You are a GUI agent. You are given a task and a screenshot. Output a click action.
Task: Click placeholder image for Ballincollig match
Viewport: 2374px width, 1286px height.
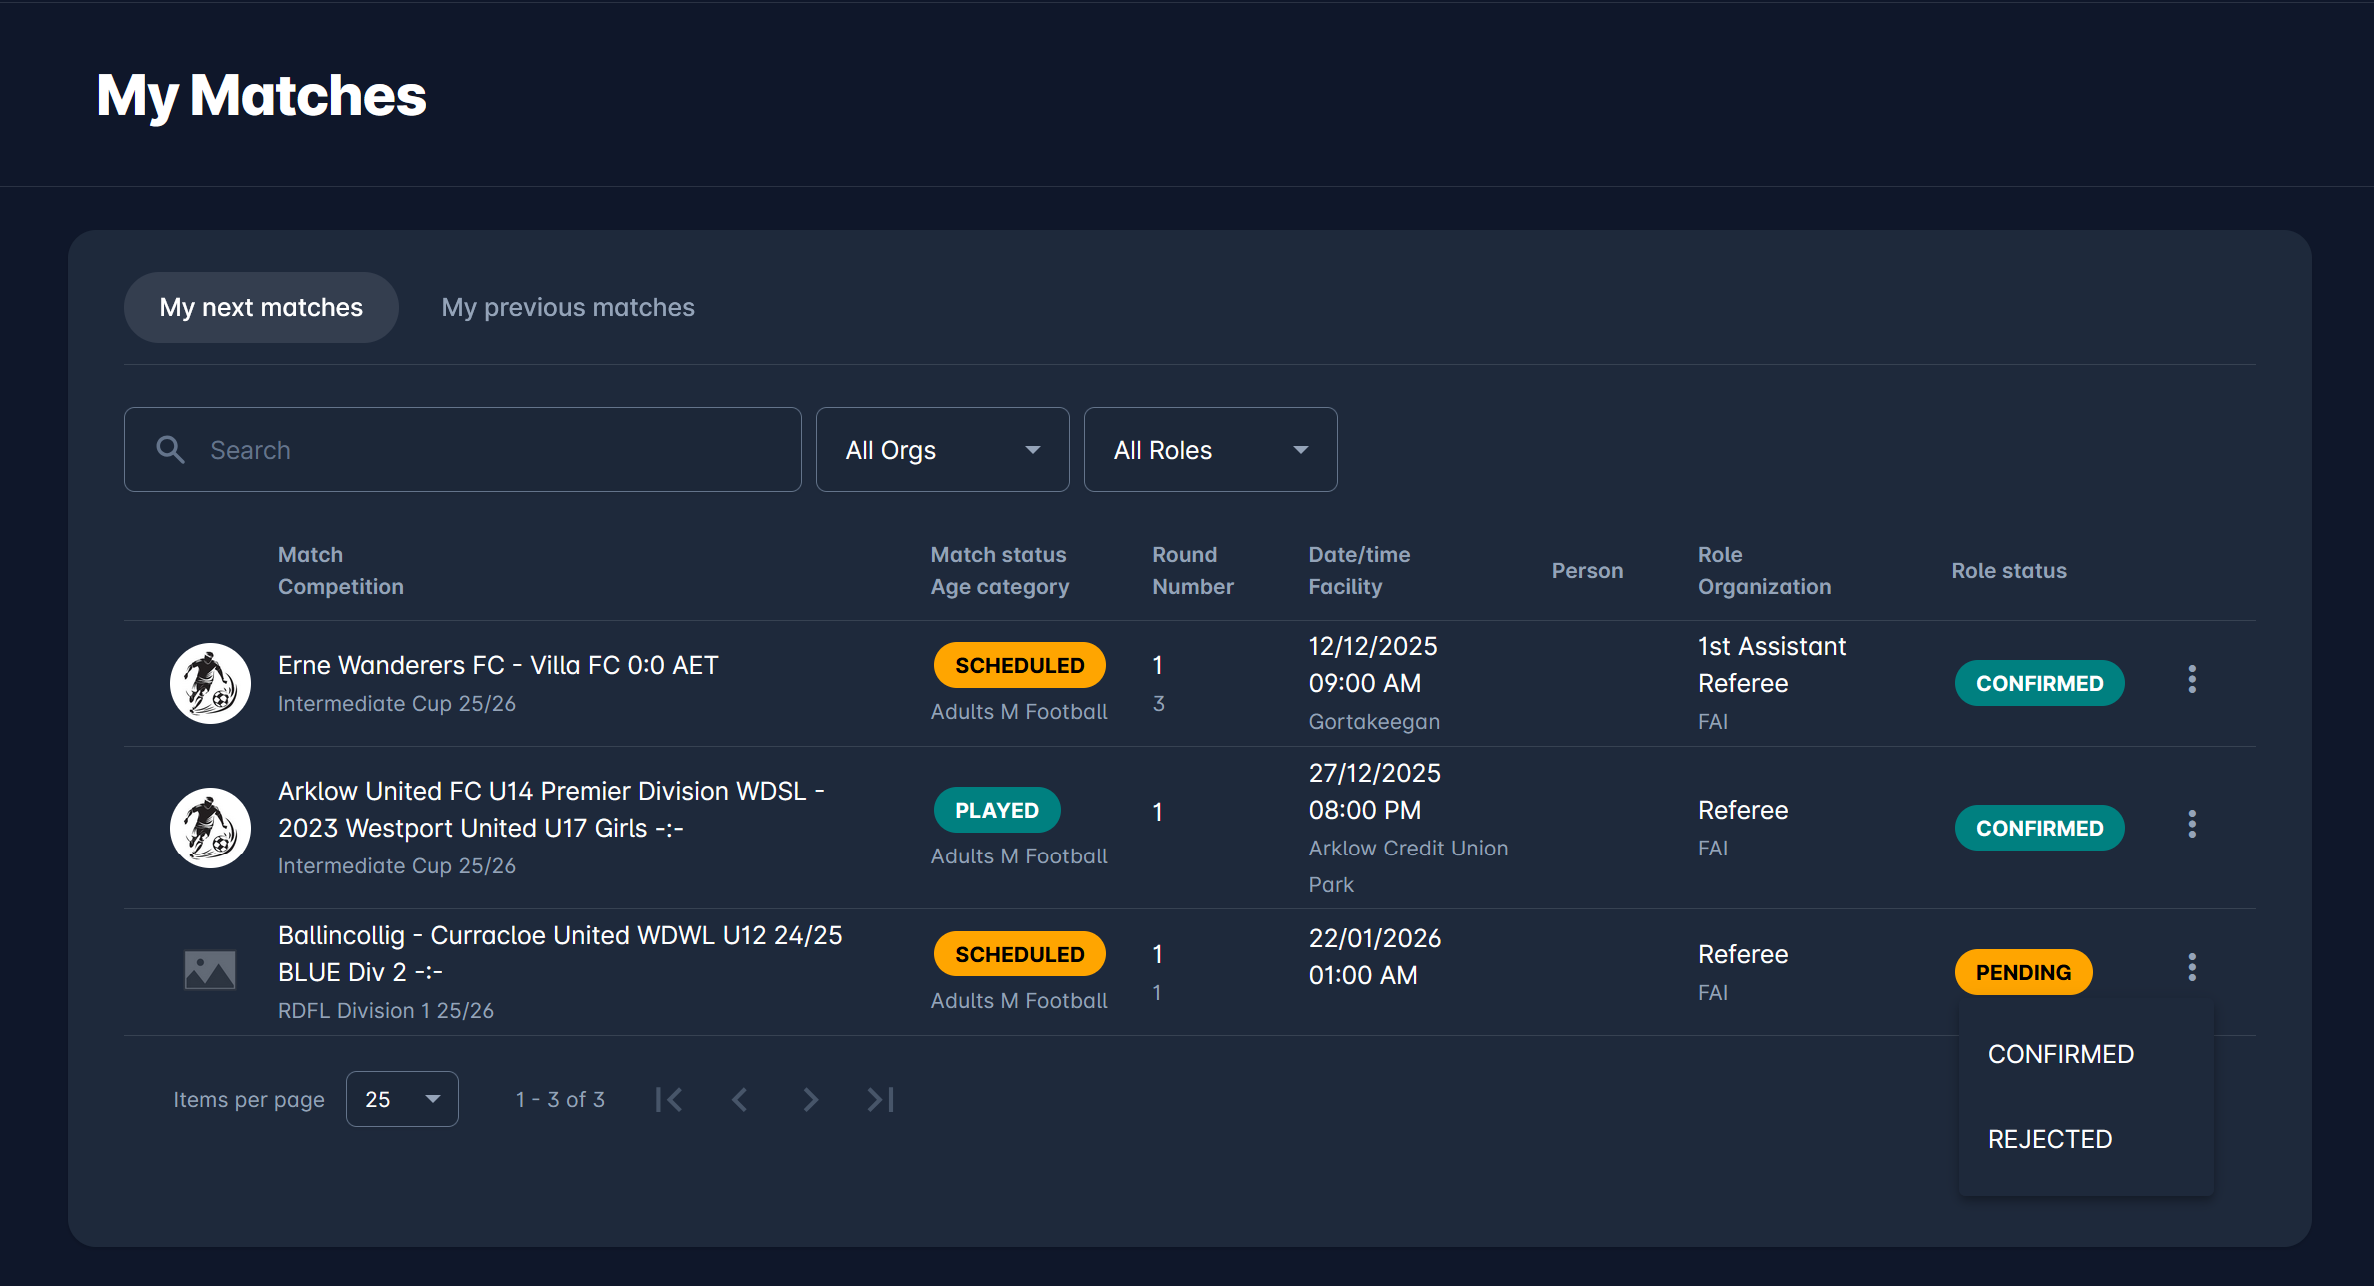point(210,970)
